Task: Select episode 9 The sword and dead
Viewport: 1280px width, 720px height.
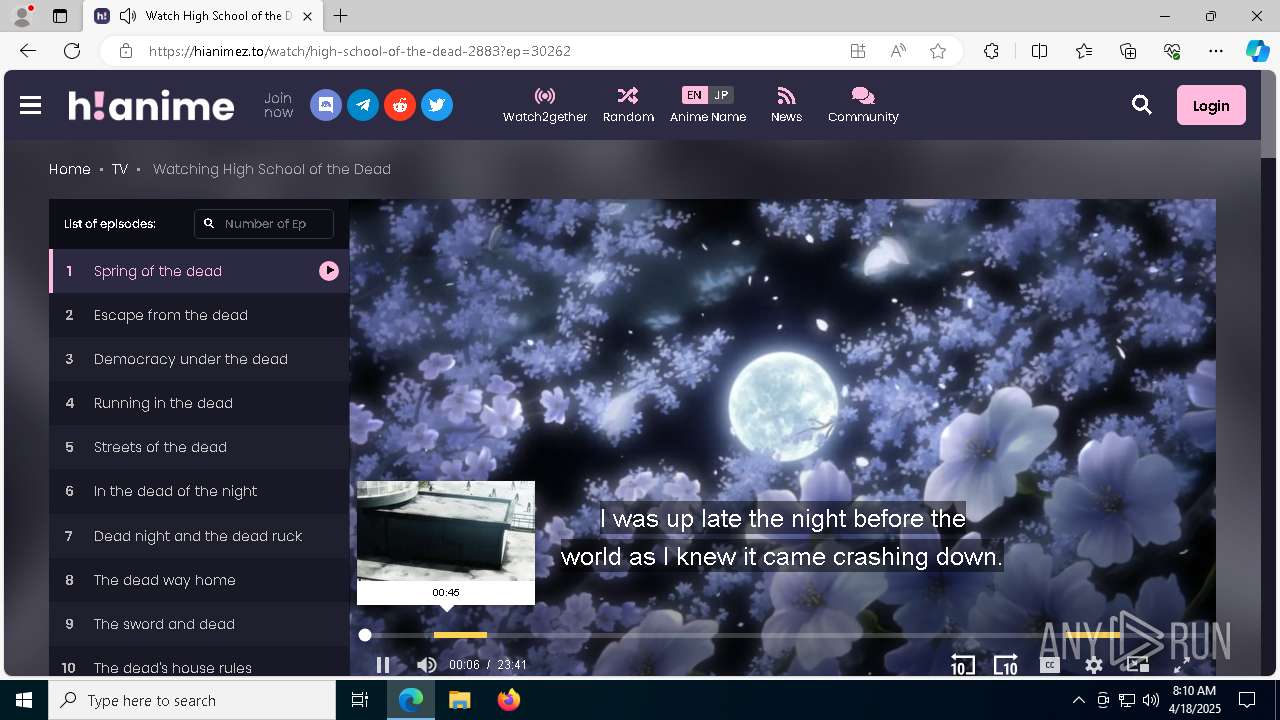Action: click(x=199, y=624)
